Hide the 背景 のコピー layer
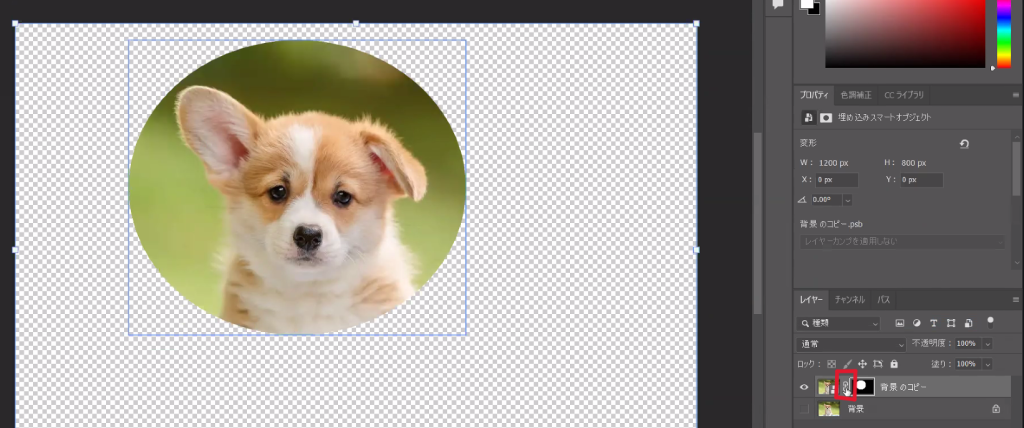The image size is (1024, 428). tap(805, 386)
